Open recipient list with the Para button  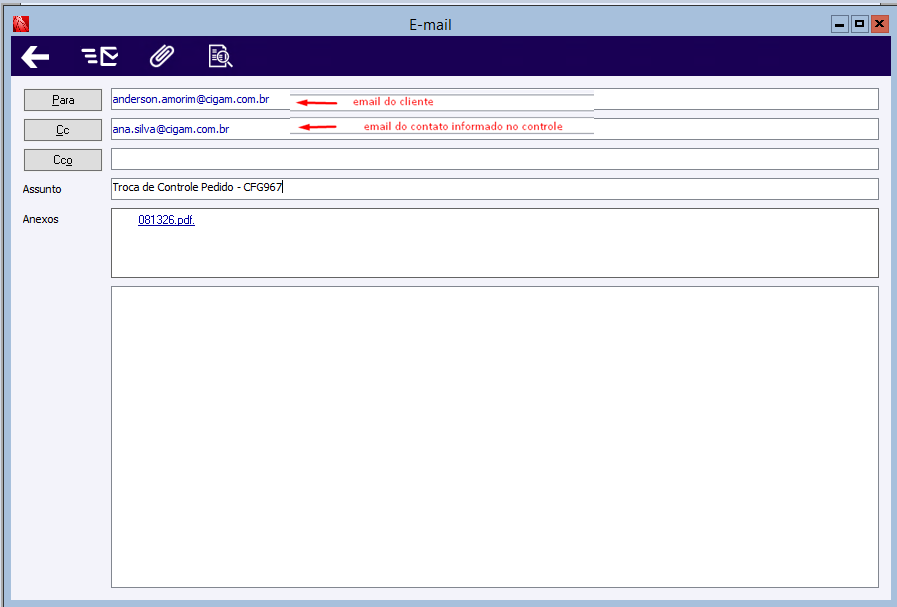pos(63,100)
